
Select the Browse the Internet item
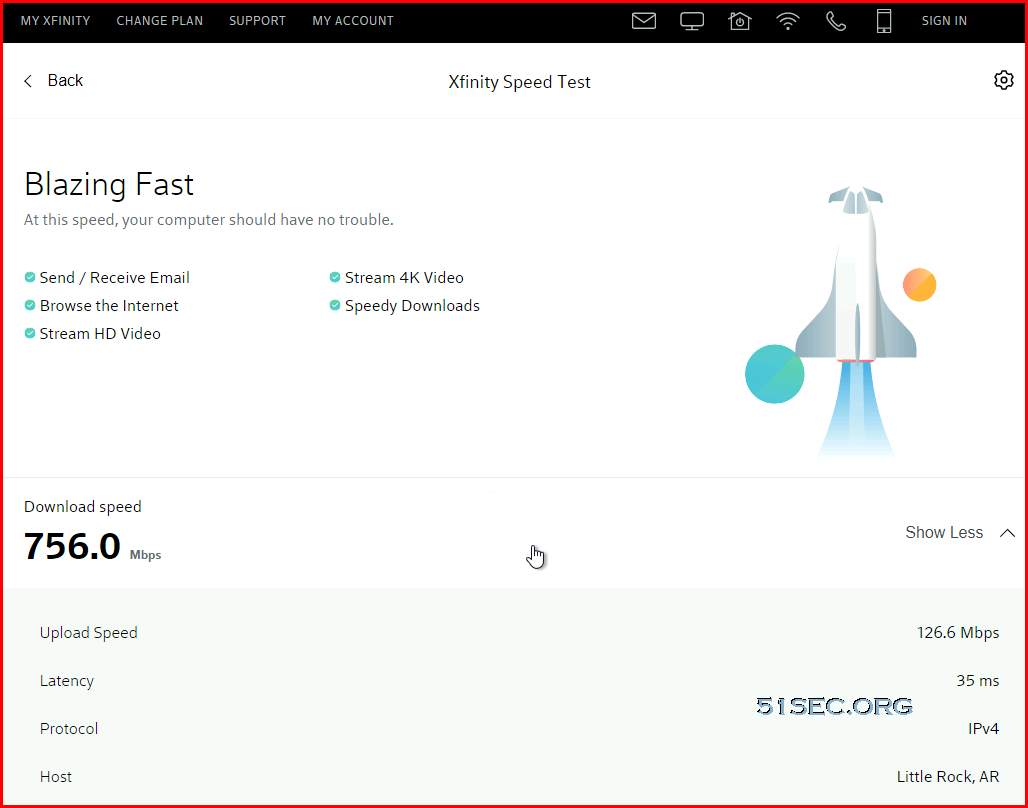coord(109,306)
